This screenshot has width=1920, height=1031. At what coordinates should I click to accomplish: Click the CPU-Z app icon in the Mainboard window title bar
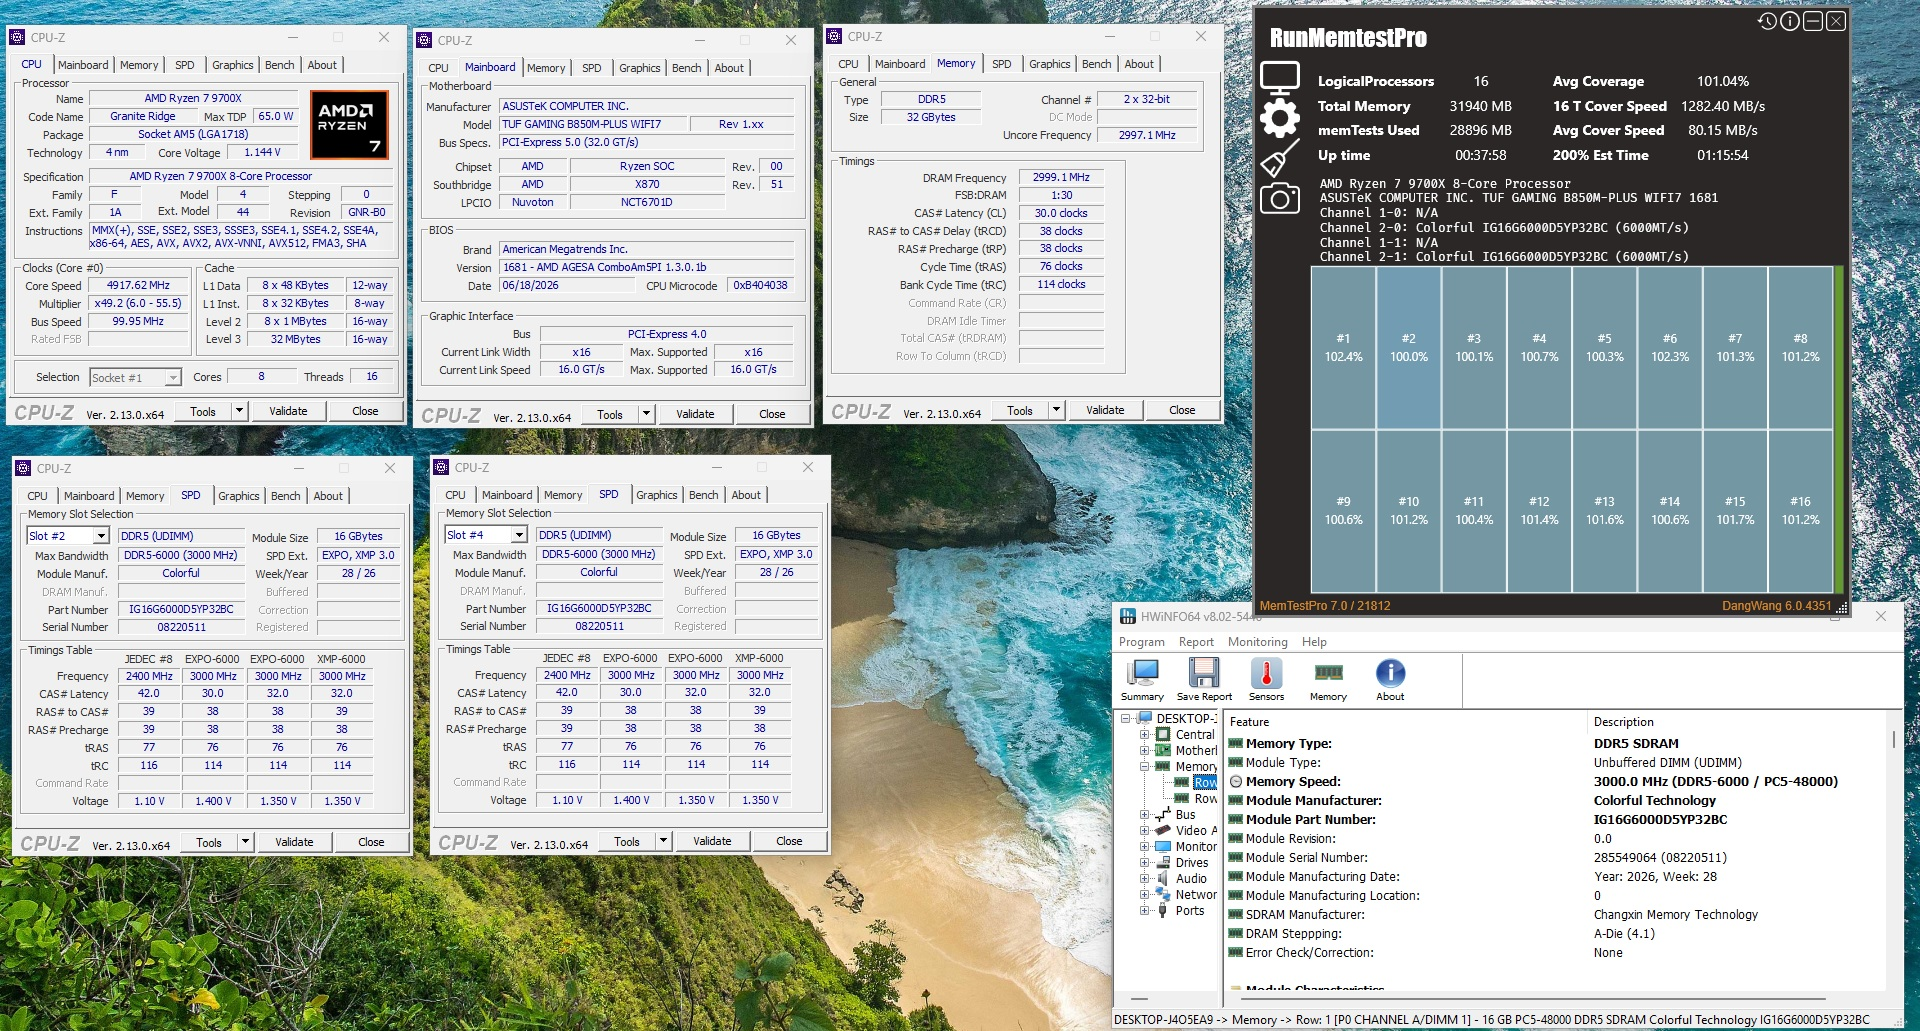pyautogui.click(x=424, y=40)
